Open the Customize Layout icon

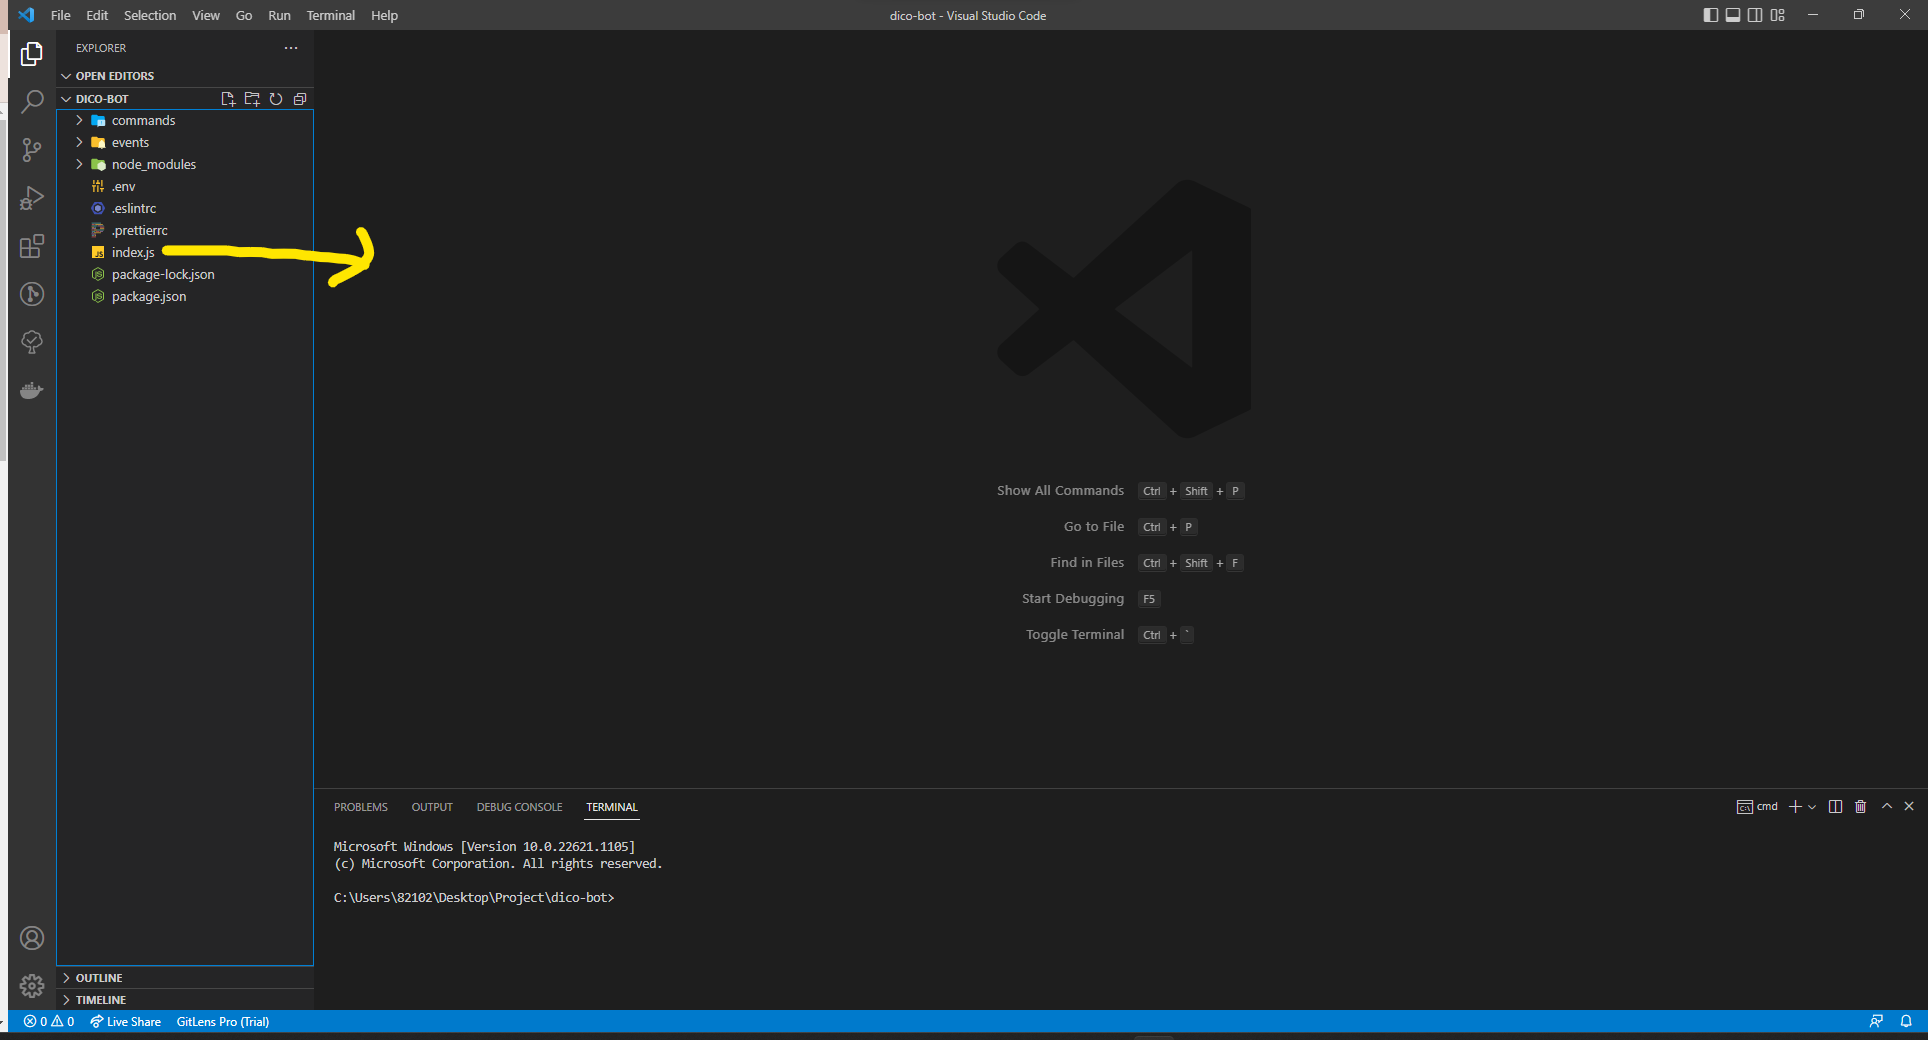coord(1777,15)
